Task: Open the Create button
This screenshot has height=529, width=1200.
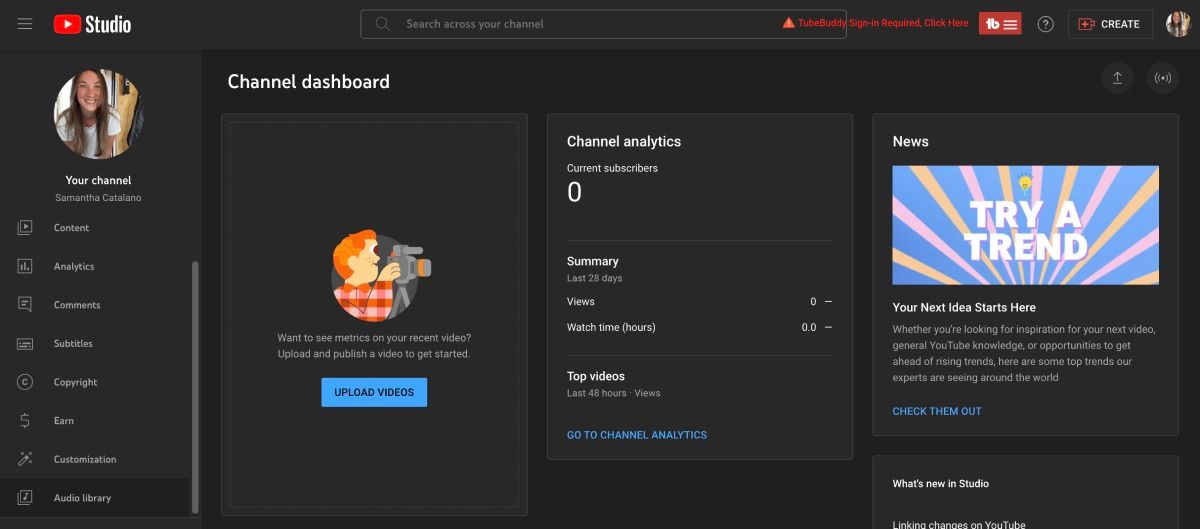Action: click(x=1110, y=24)
